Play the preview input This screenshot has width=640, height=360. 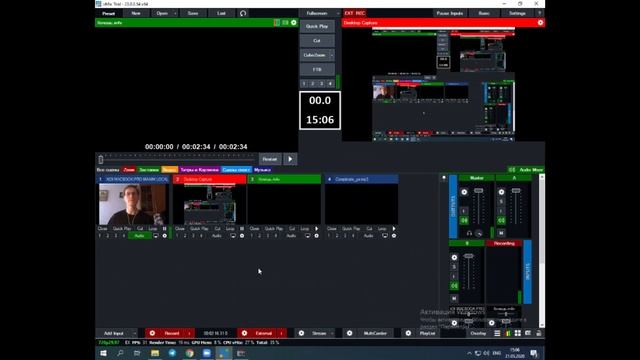[x=290, y=159]
